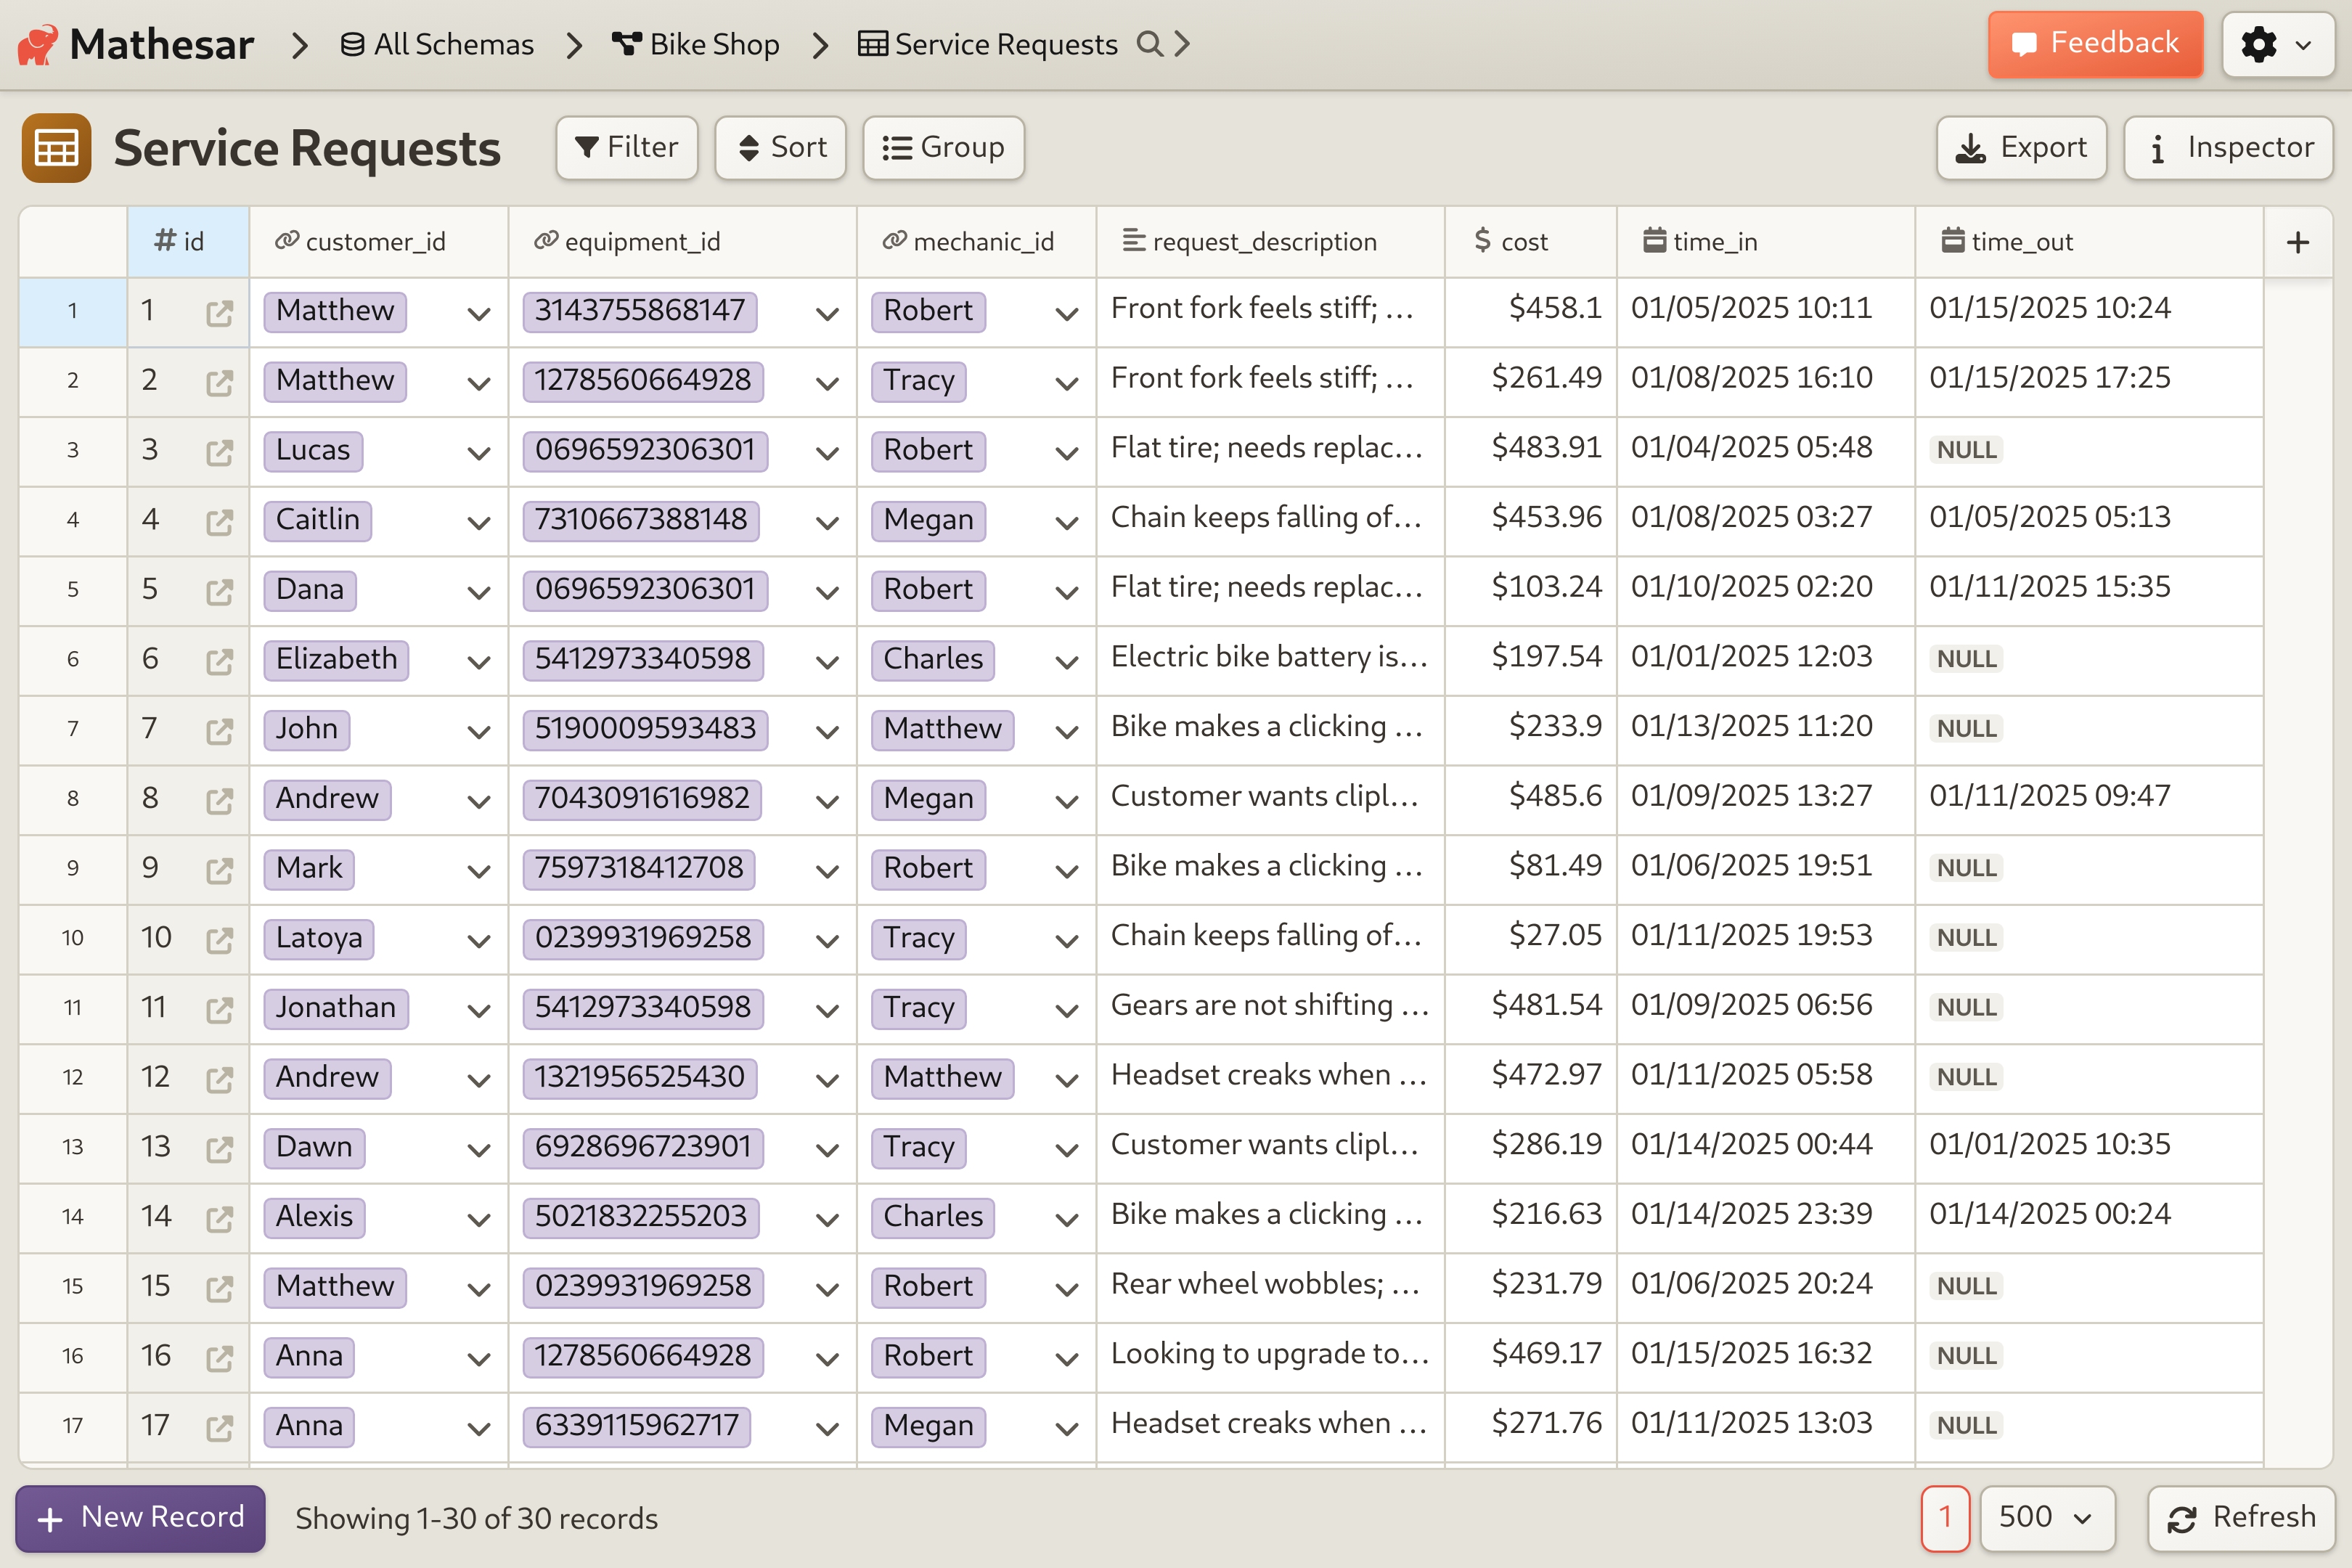2352x1568 pixels.
Task: Expand equipment dropdown for 5190009593483
Action: click(x=827, y=732)
